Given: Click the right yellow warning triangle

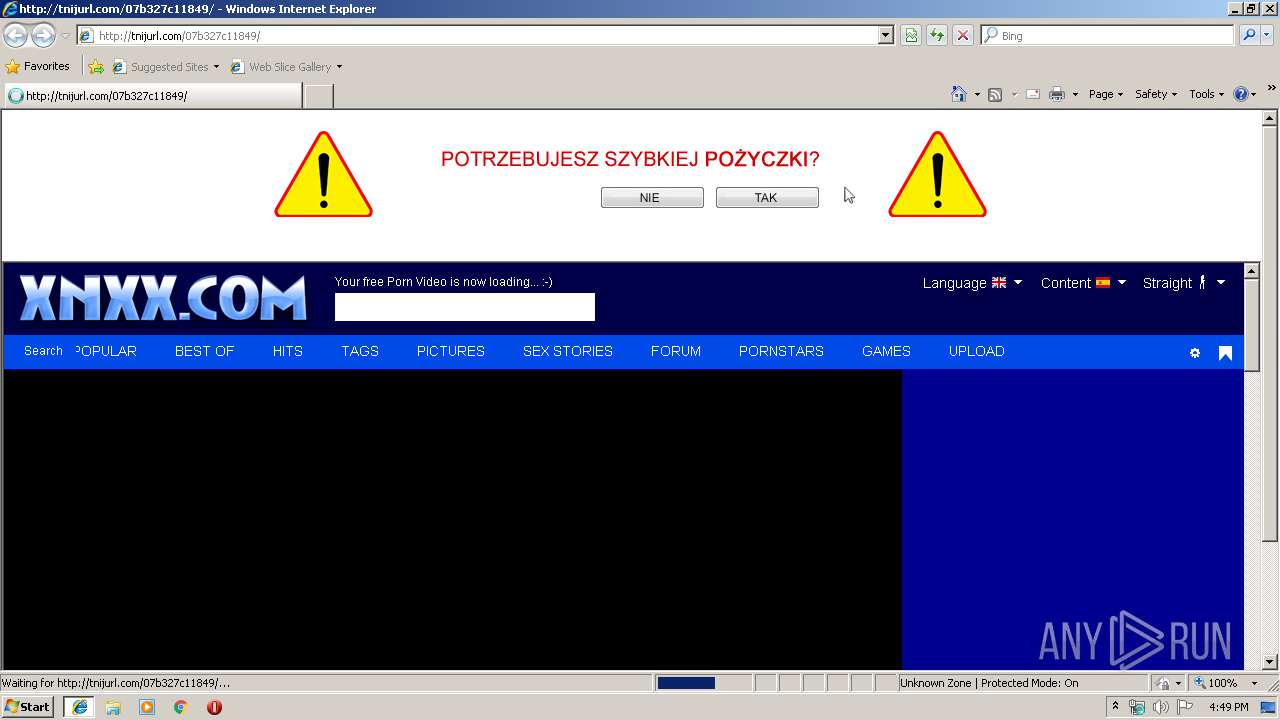Looking at the screenshot, I should [937, 175].
